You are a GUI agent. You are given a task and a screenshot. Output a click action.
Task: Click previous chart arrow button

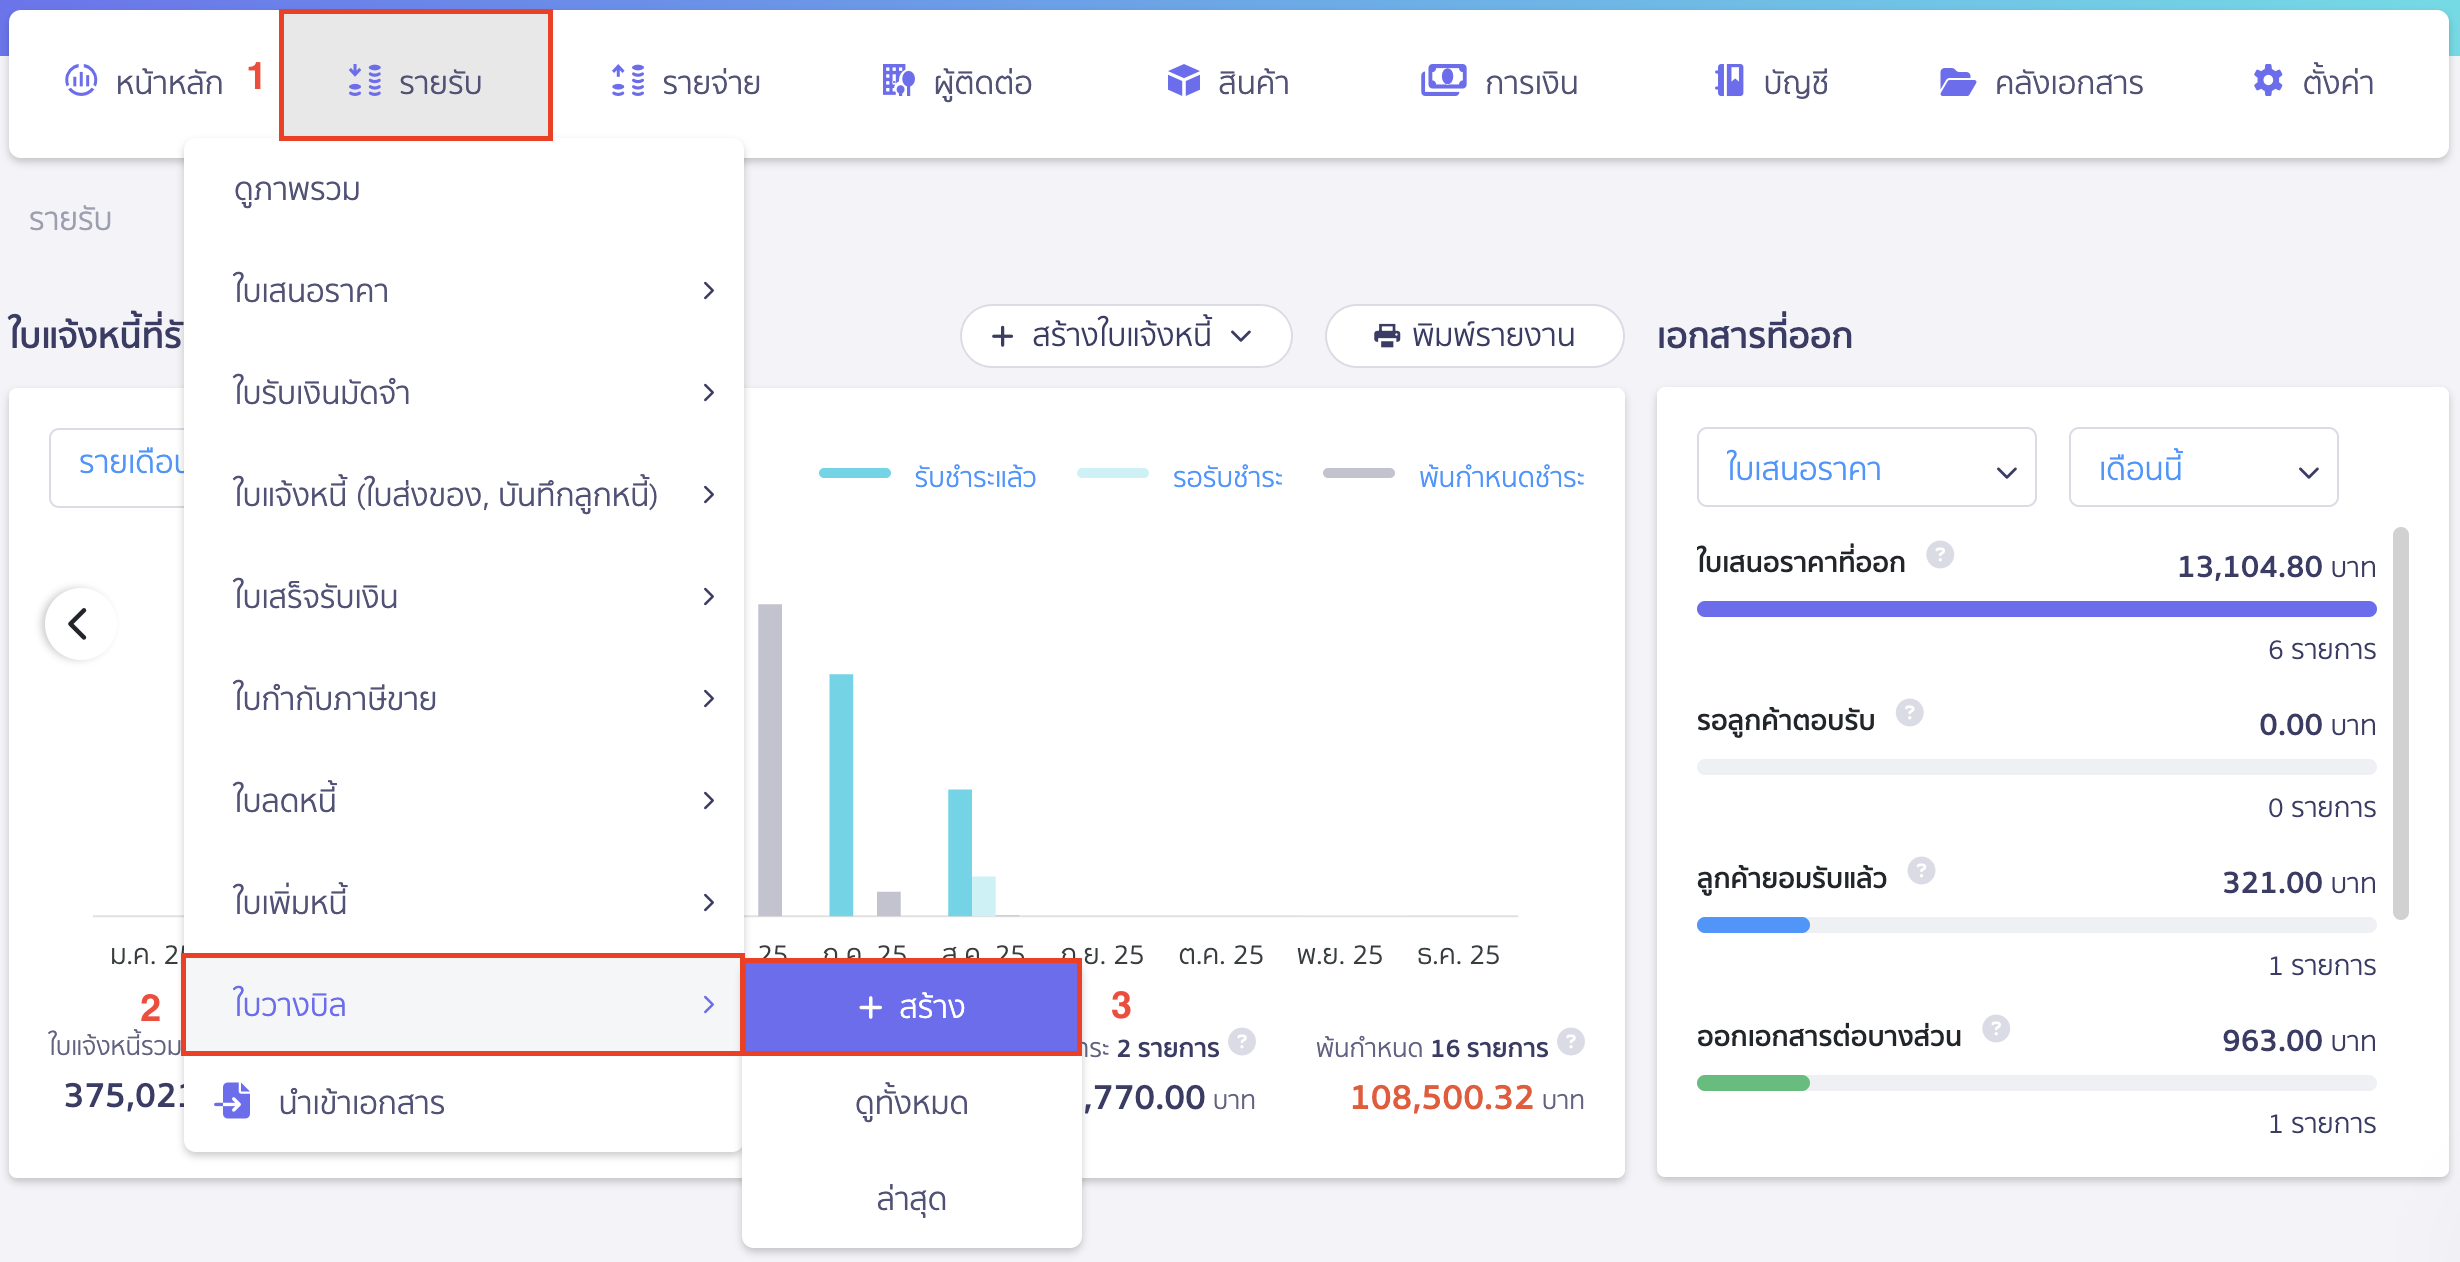(80, 623)
